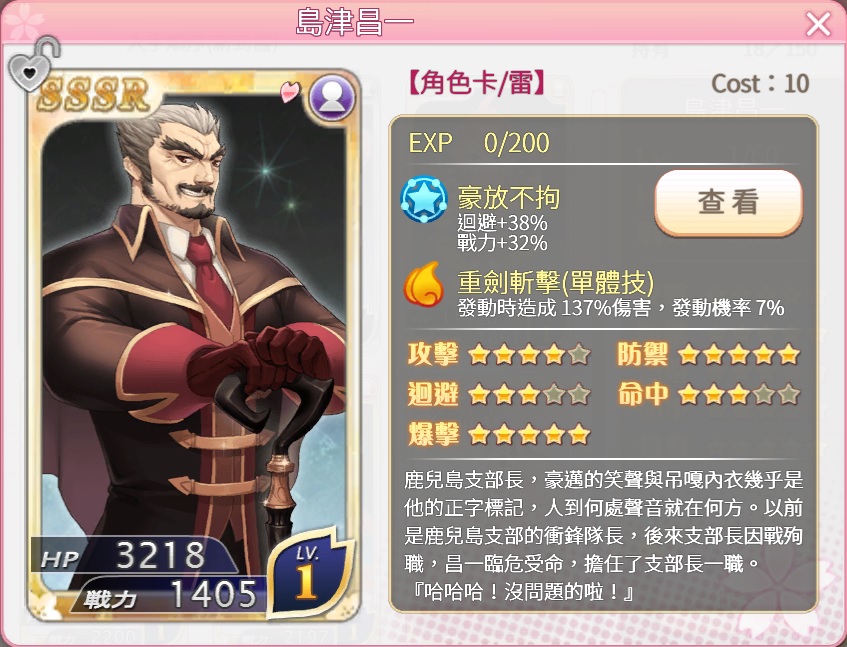Click the SSSR rarity badge

coord(94,95)
